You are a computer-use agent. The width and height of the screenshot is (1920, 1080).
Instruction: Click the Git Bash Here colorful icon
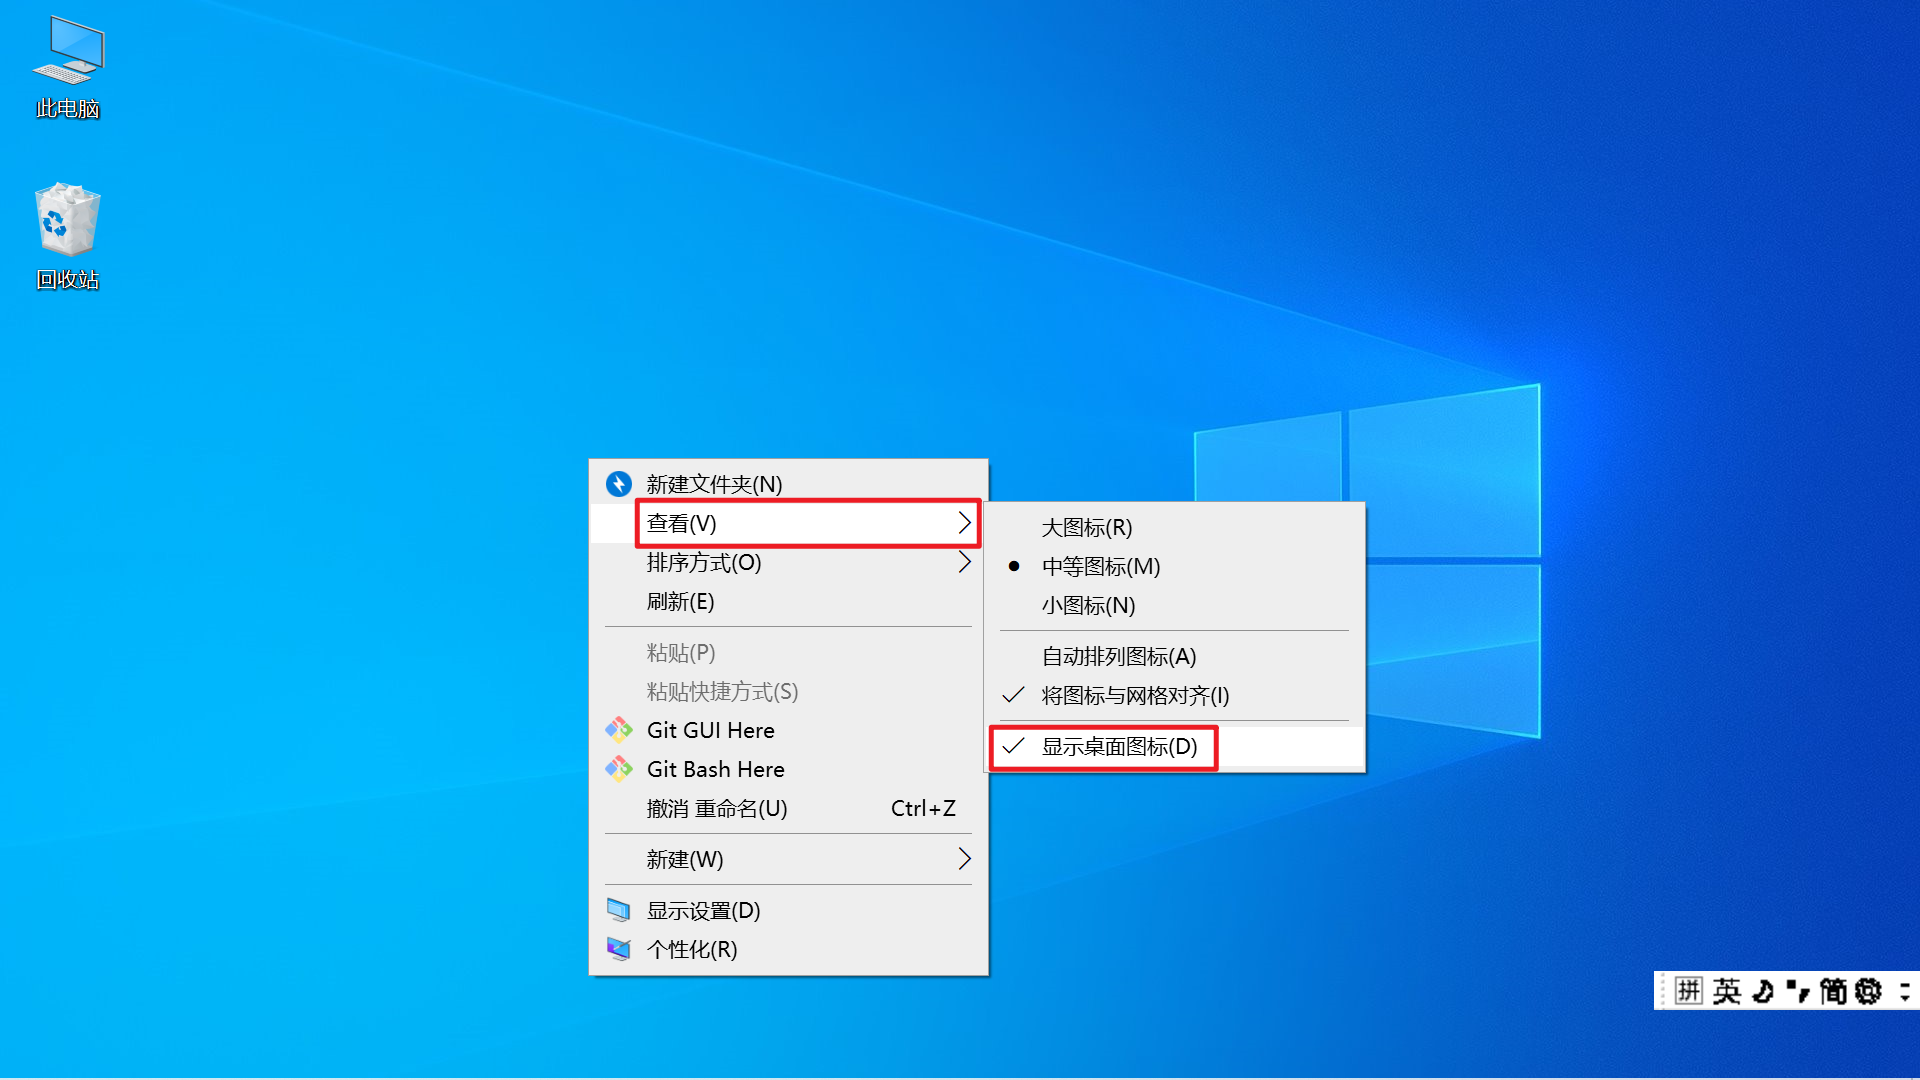[619, 769]
